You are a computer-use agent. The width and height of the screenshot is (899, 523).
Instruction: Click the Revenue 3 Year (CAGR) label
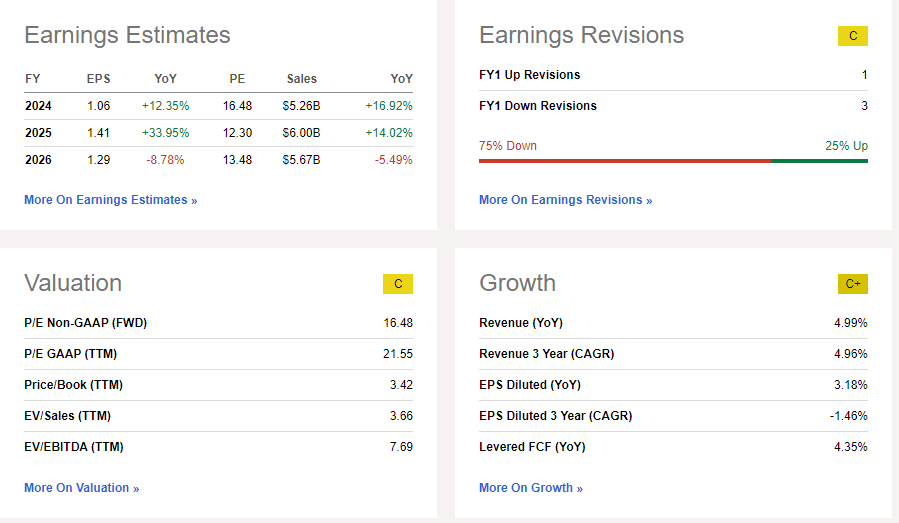pos(546,354)
